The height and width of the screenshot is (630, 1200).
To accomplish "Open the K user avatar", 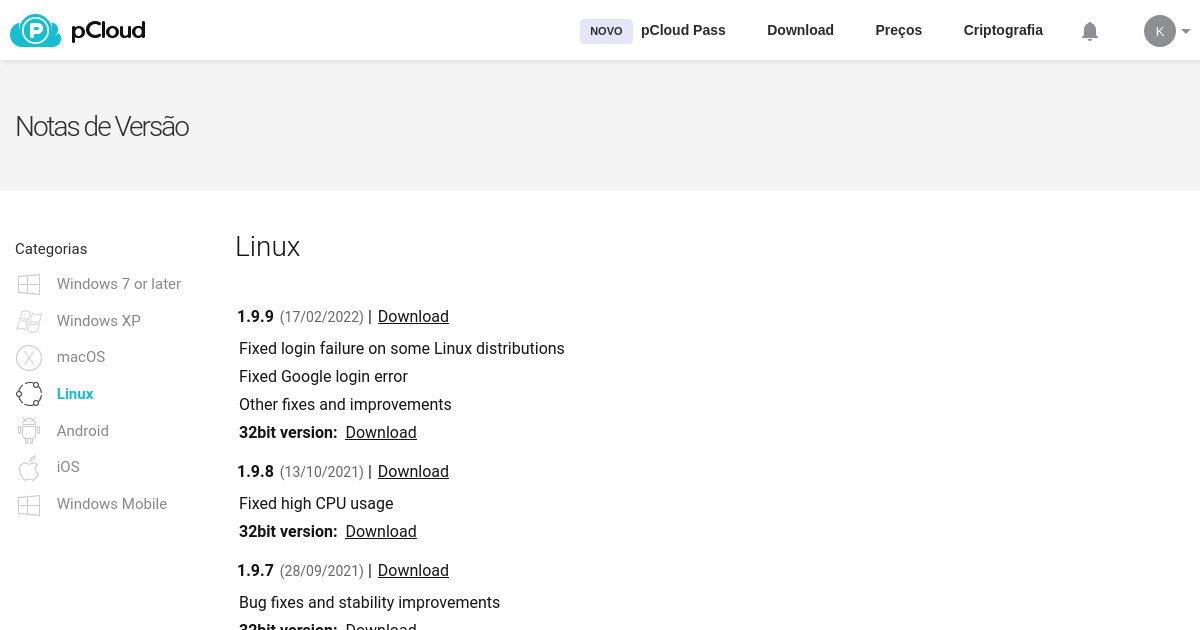I will pyautogui.click(x=1159, y=31).
